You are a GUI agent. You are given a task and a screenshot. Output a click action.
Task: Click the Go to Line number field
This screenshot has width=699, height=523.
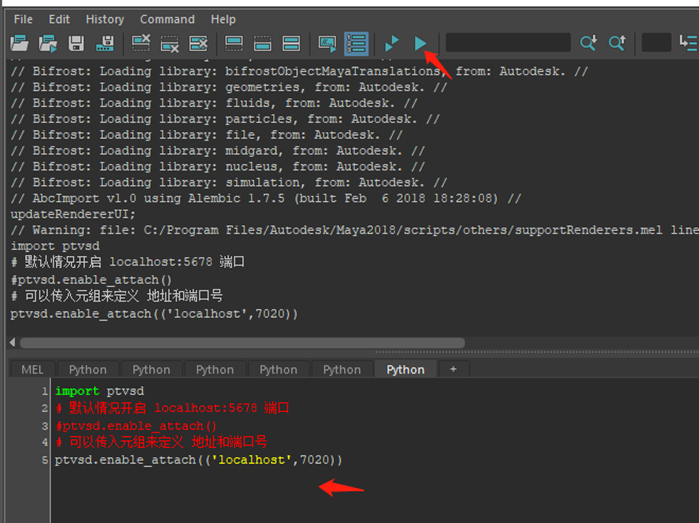coord(656,43)
